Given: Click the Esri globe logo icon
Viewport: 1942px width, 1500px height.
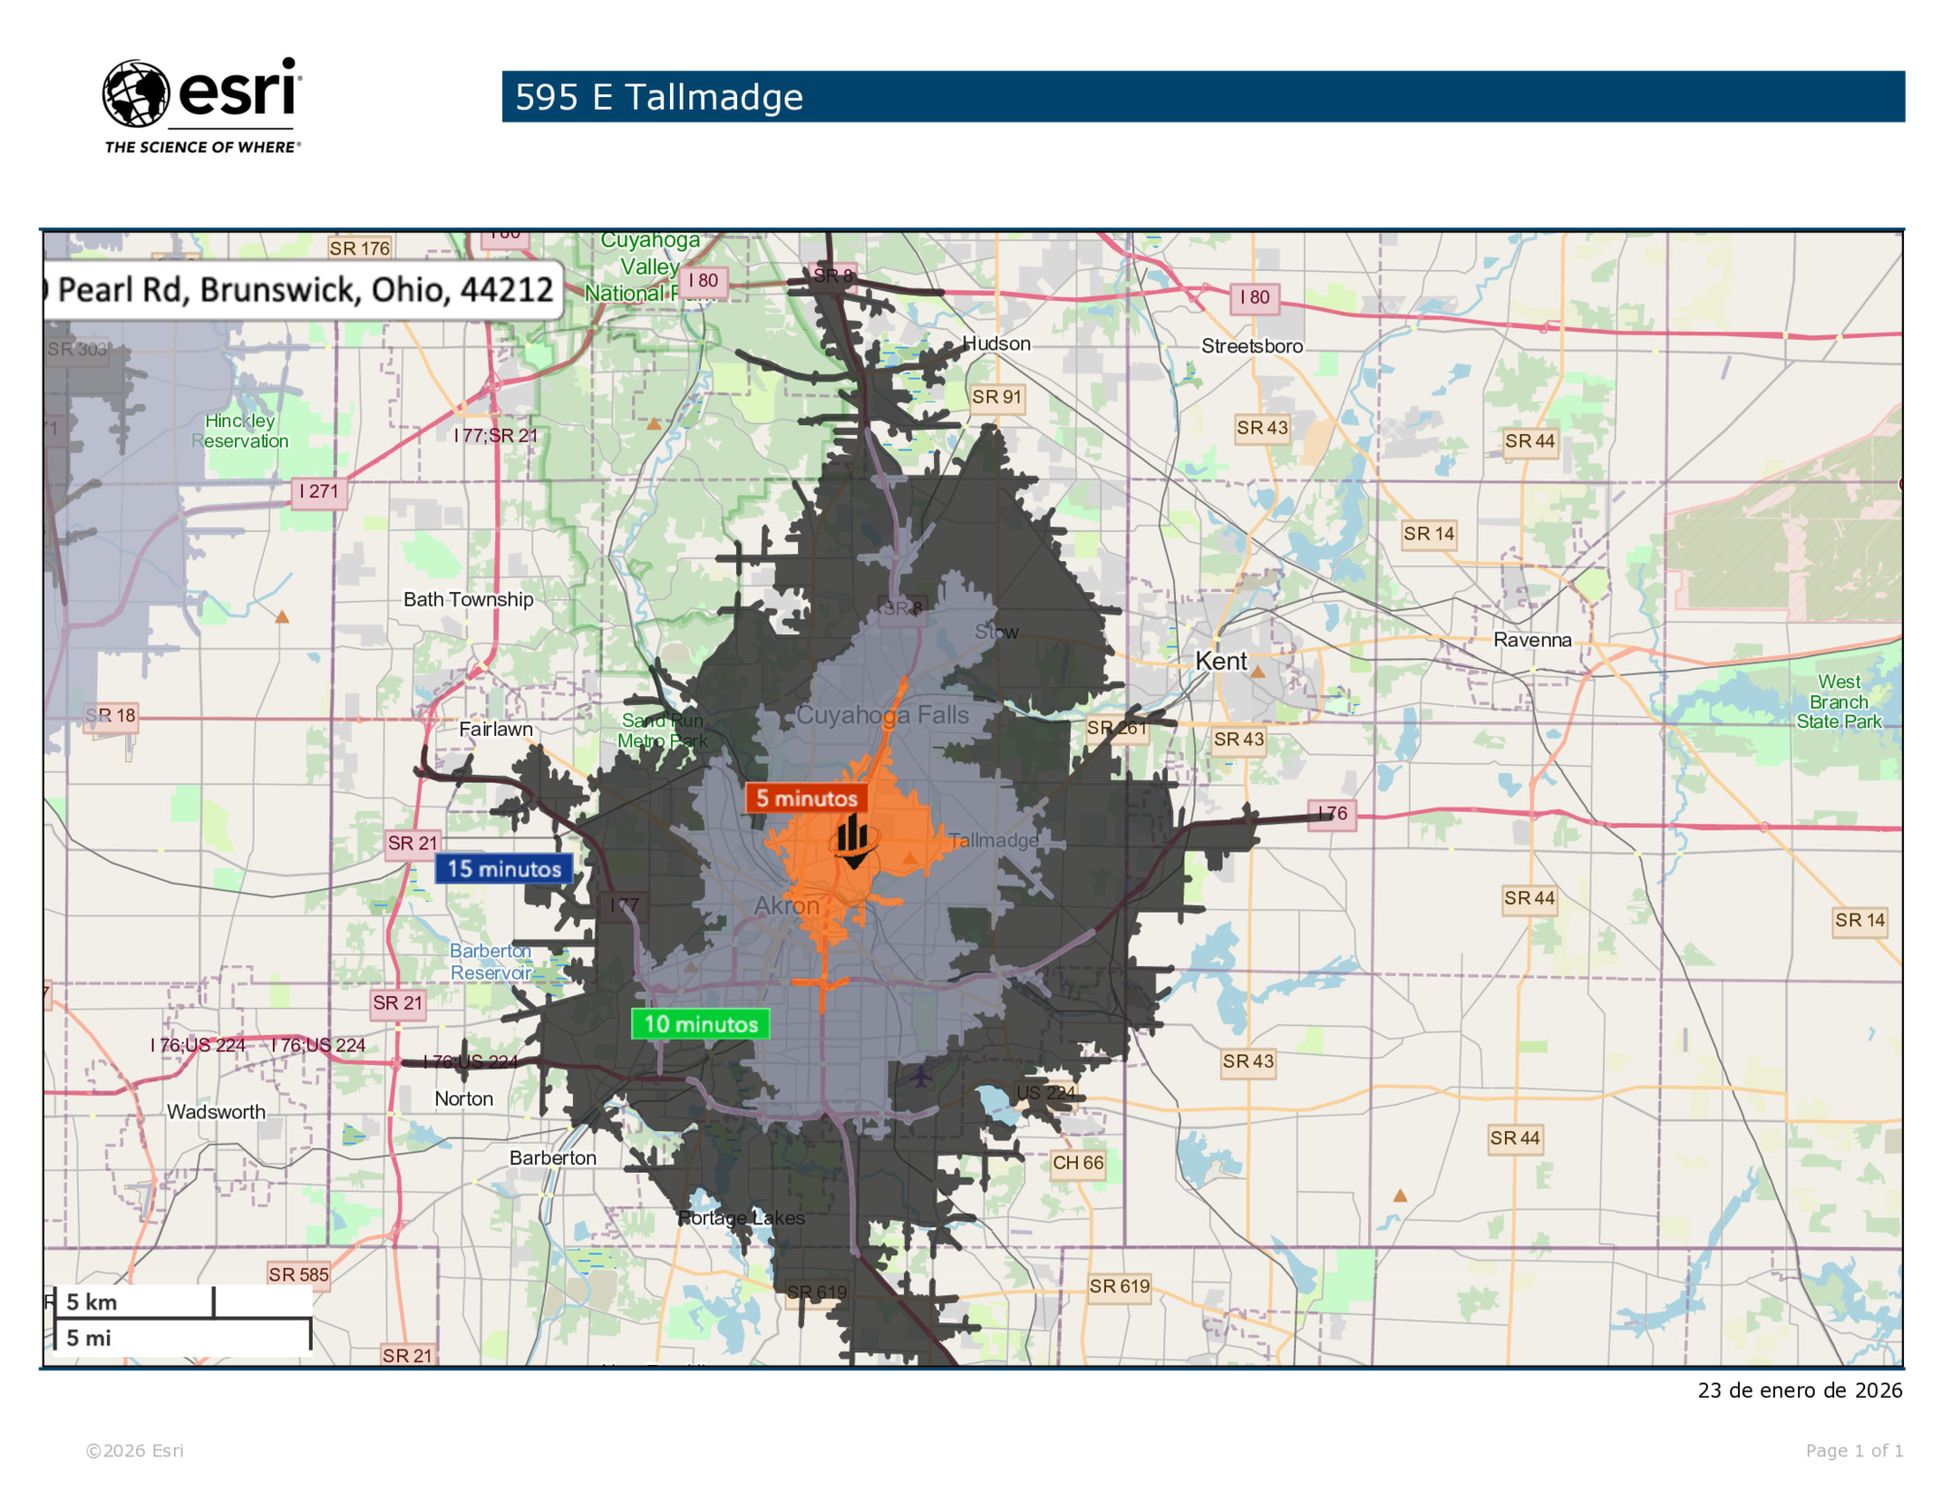Looking at the screenshot, I should pos(135,94).
